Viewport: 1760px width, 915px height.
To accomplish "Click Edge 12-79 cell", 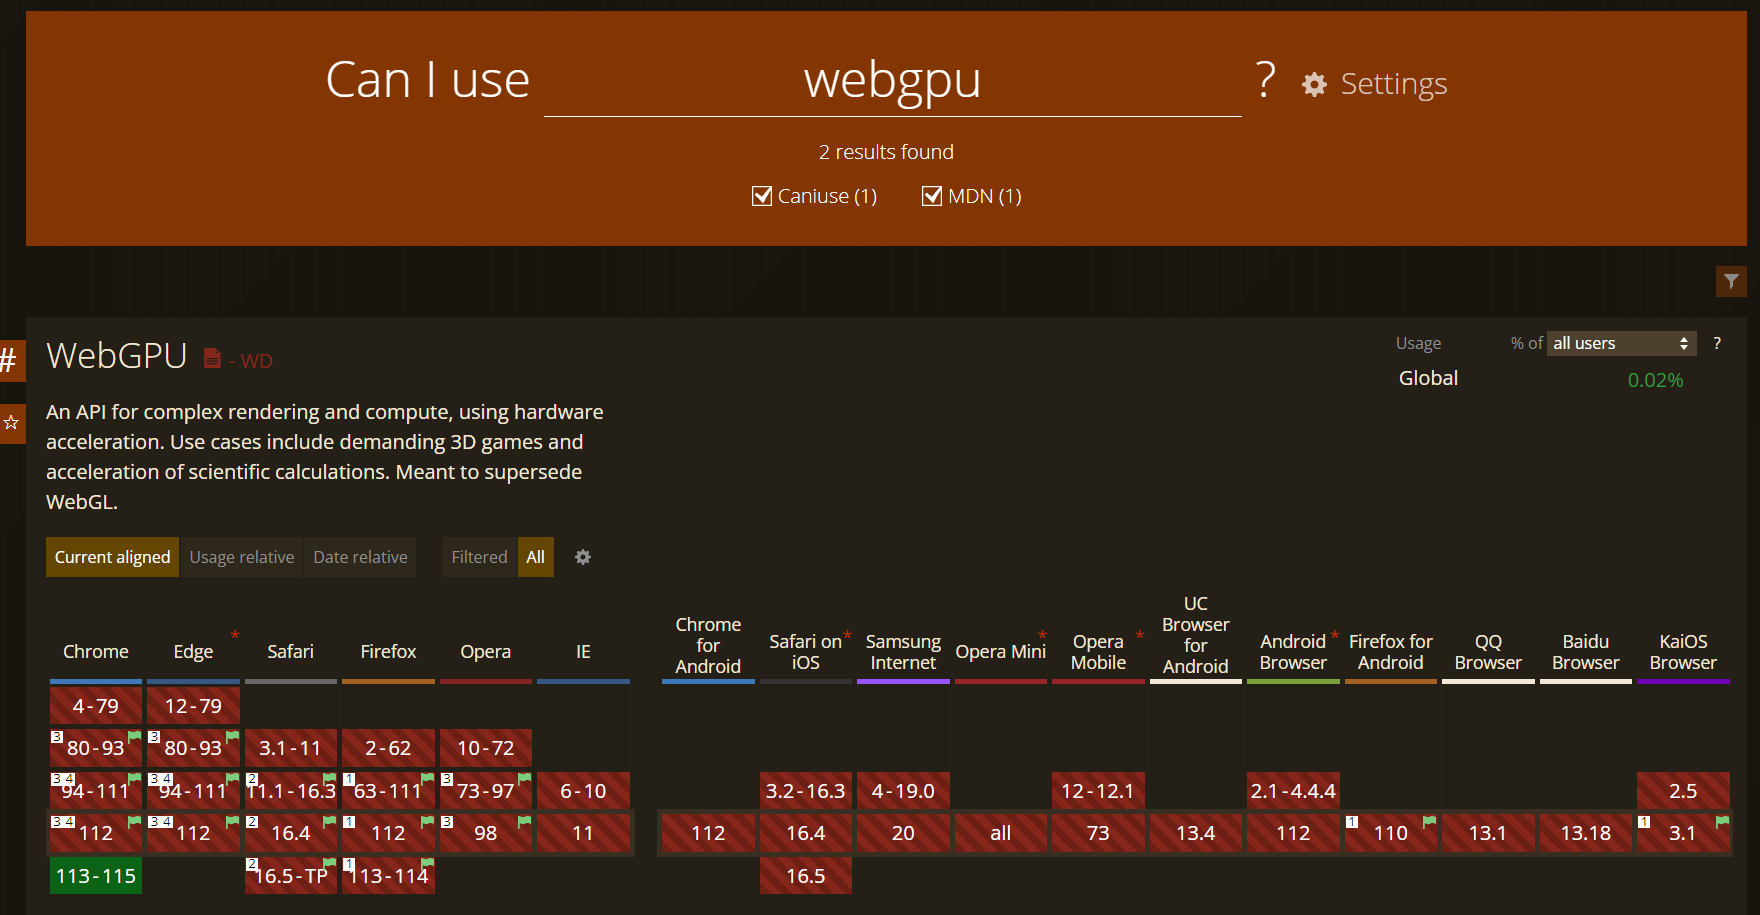I will tap(193, 706).
